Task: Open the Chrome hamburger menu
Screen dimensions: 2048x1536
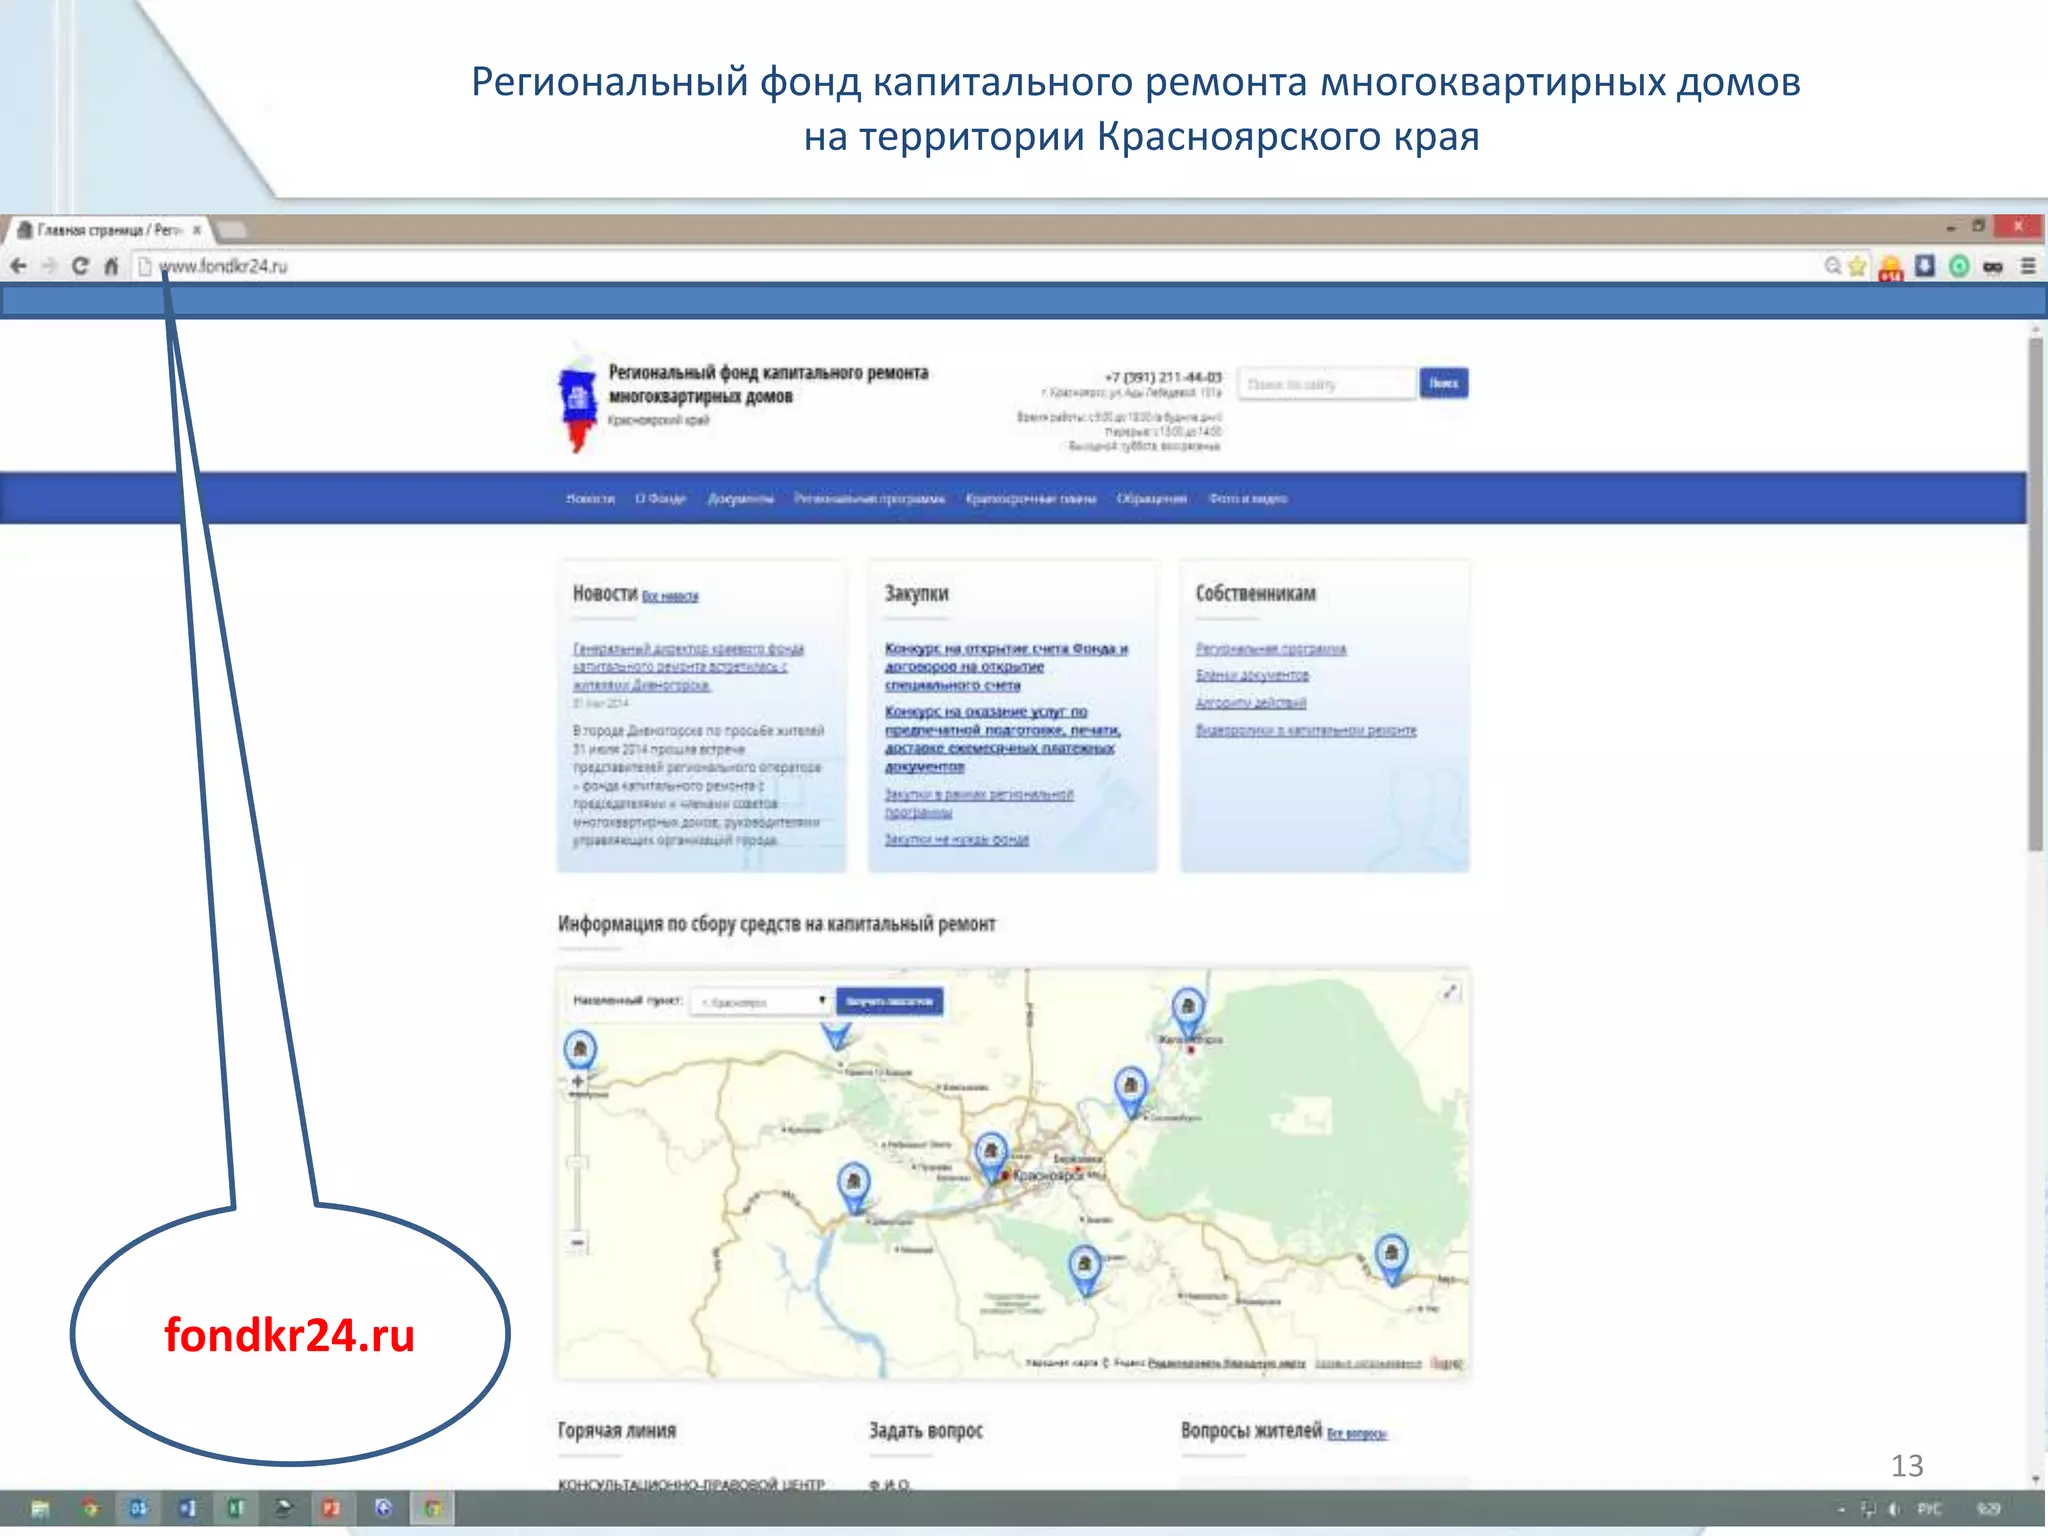Action: click(x=2028, y=266)
